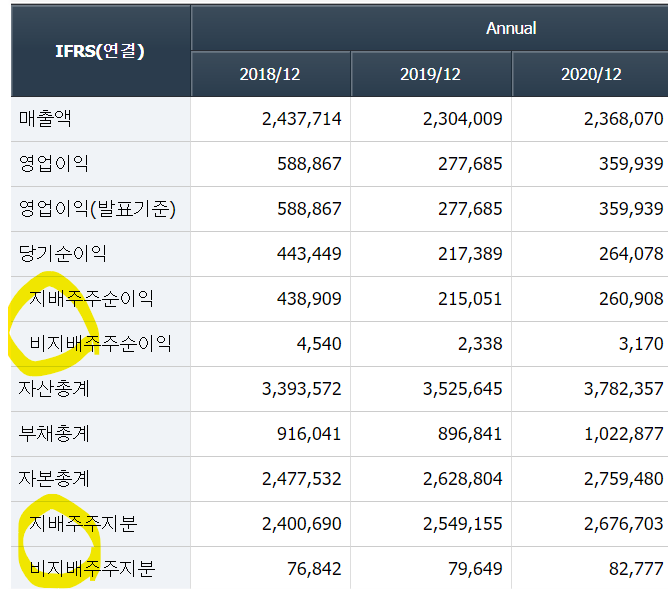Click the 438,909 value

tap(309, 299)
